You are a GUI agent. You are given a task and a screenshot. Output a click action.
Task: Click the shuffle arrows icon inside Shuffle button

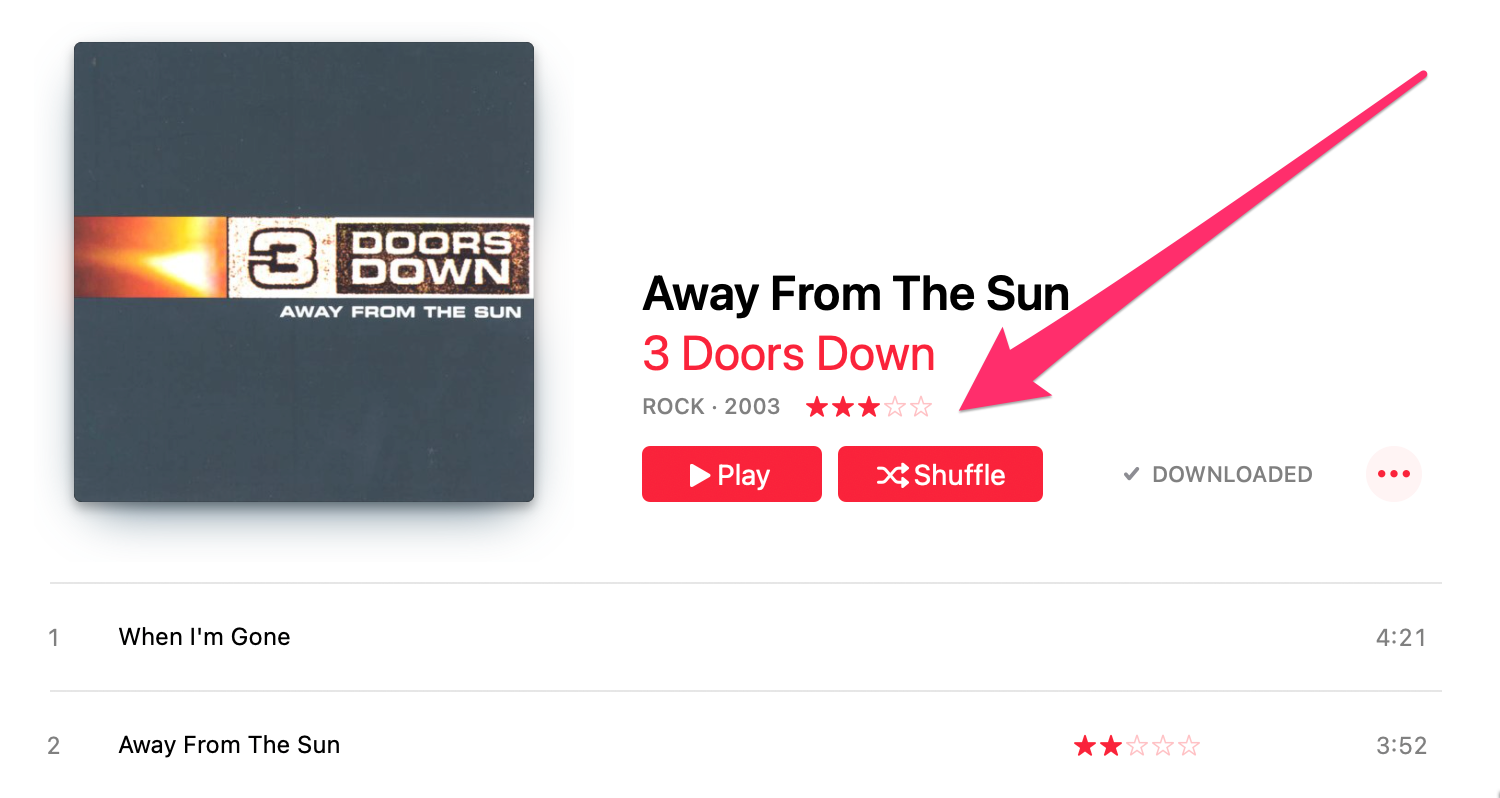pos(893,476)
